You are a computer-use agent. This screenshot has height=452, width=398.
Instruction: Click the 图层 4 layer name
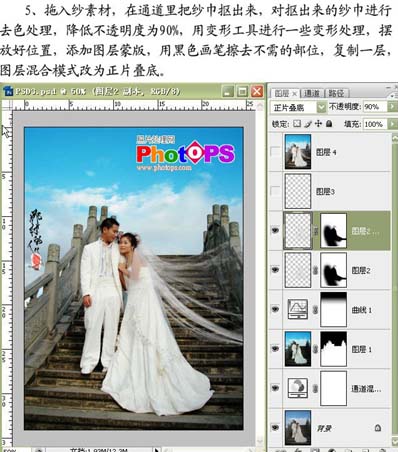[326, 152]
